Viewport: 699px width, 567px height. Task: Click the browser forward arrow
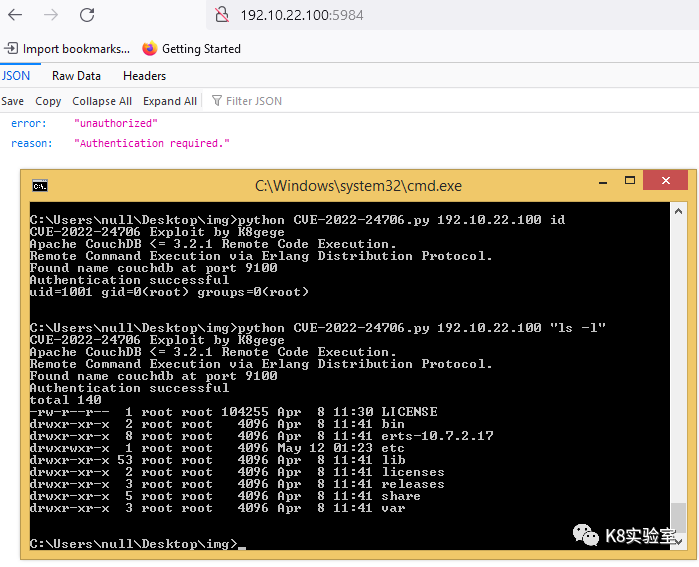coord(51,15)
